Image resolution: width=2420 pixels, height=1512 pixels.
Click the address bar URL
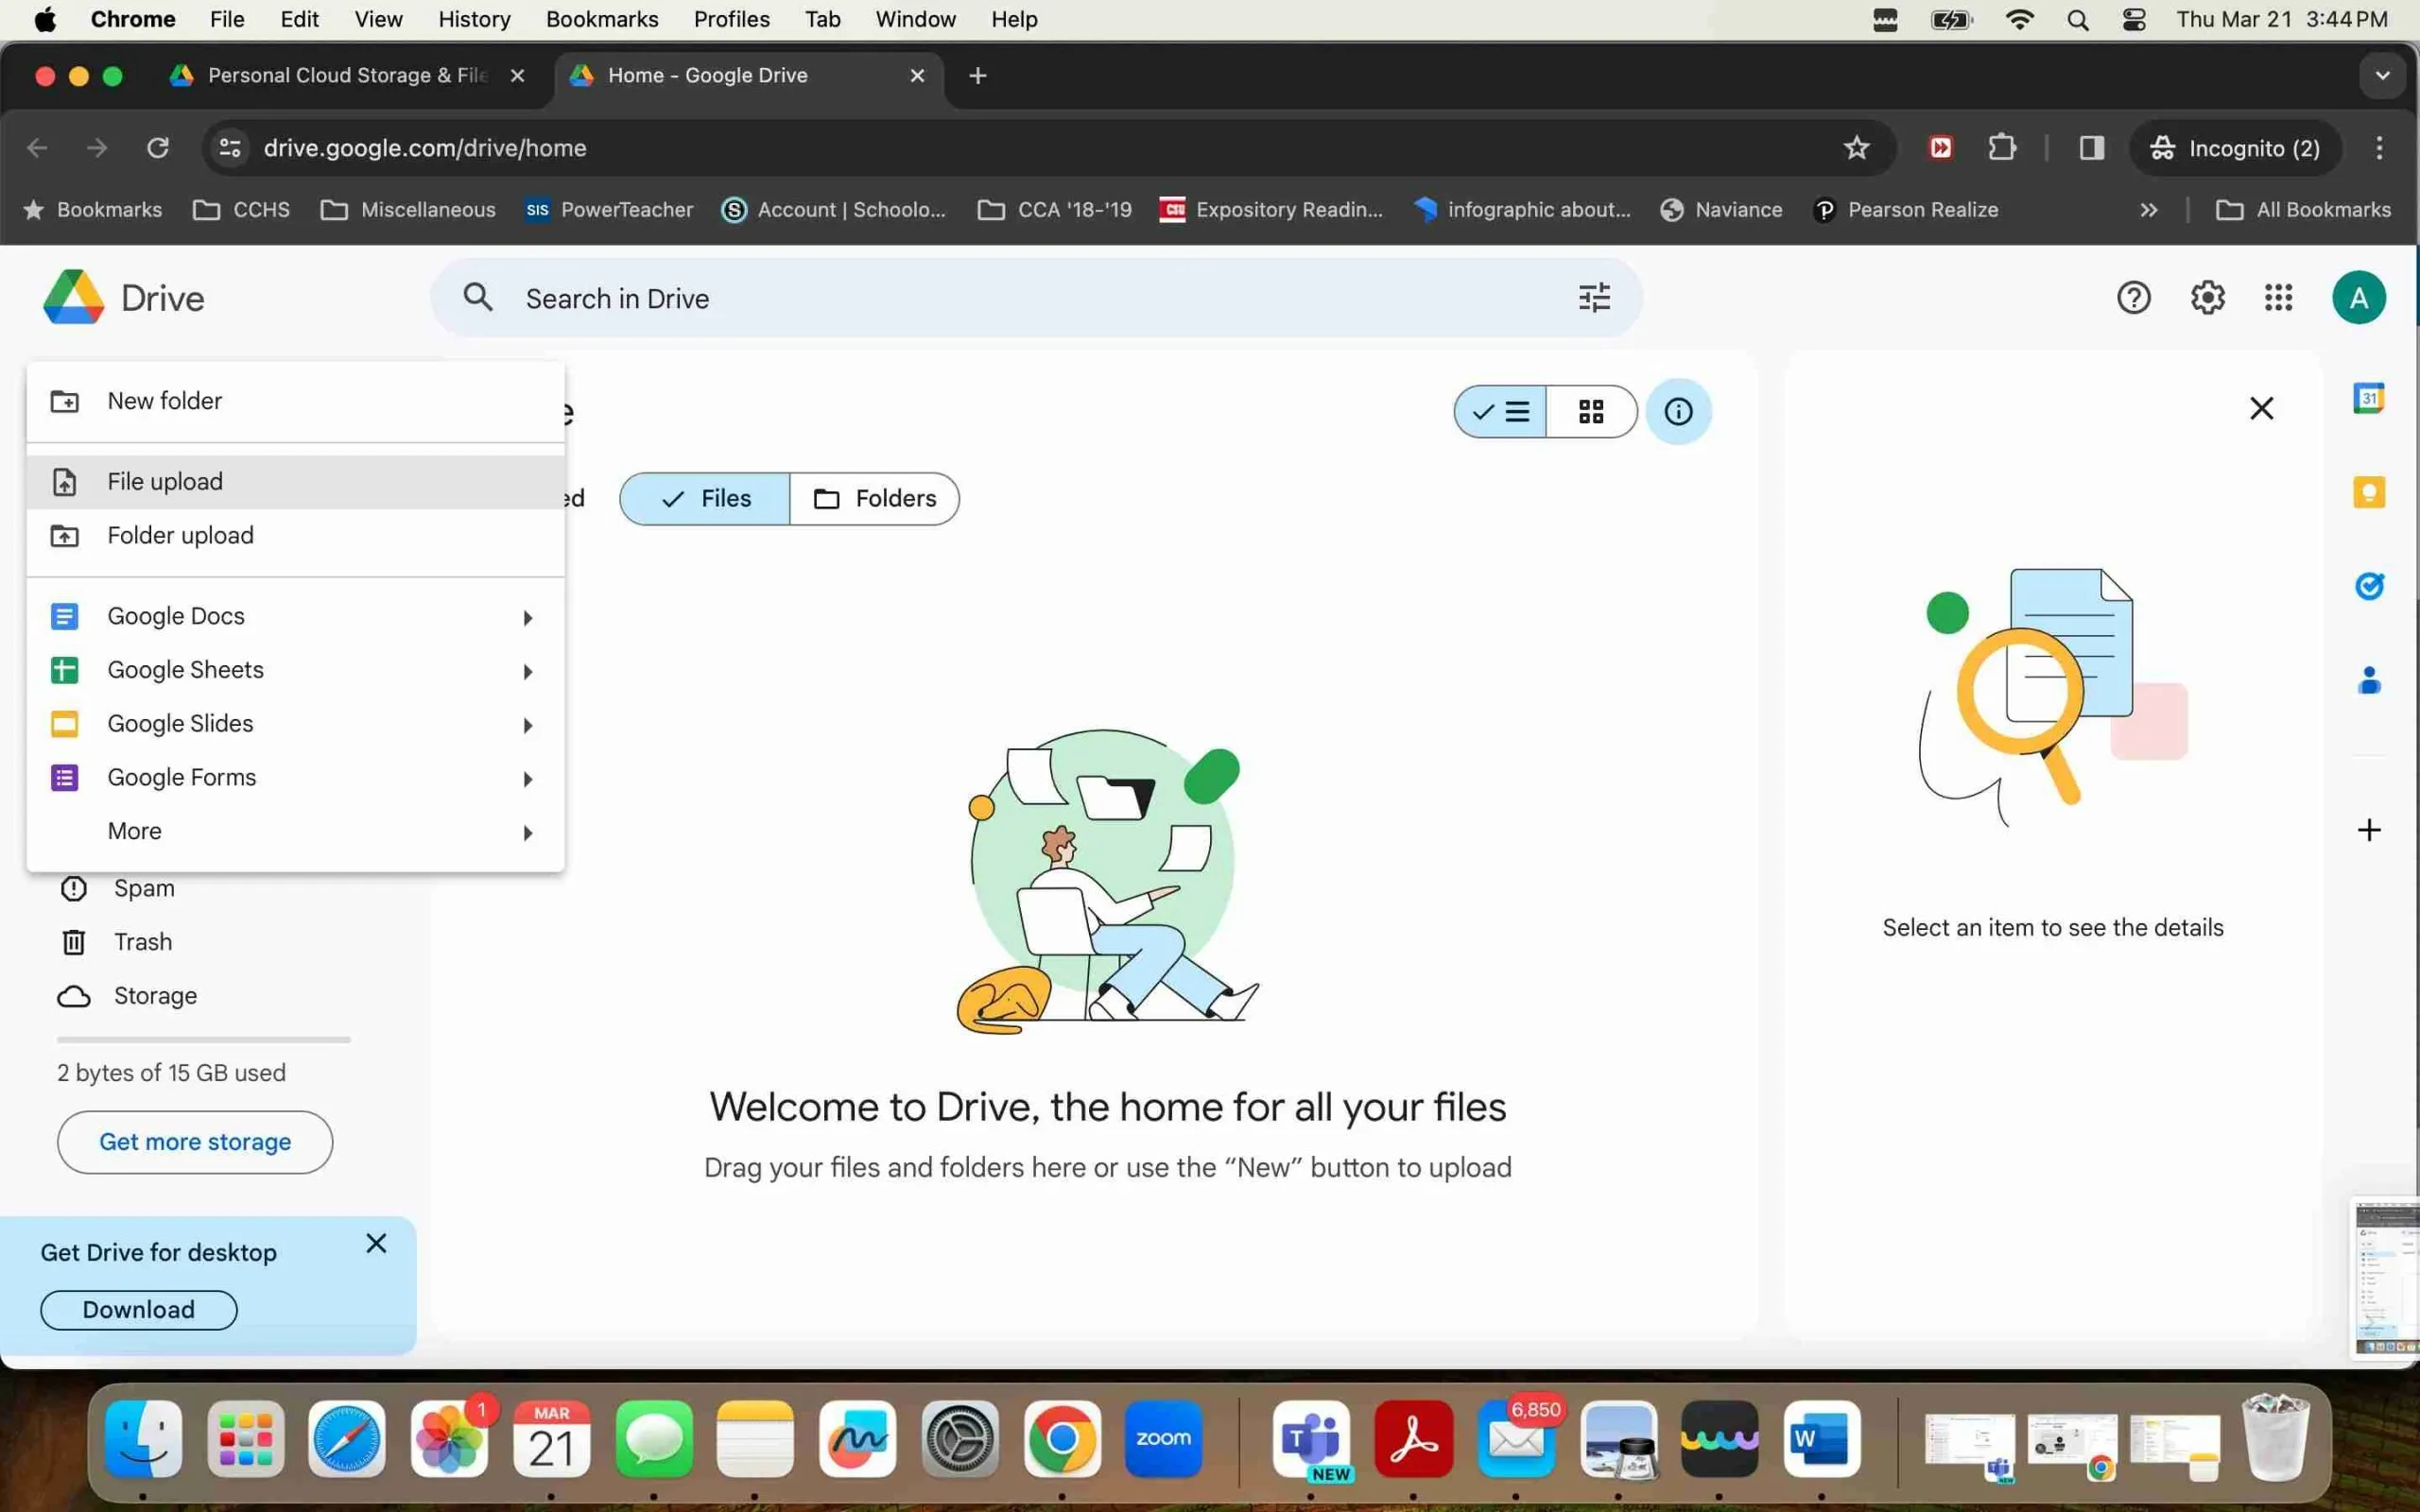[x=425, y=148]
